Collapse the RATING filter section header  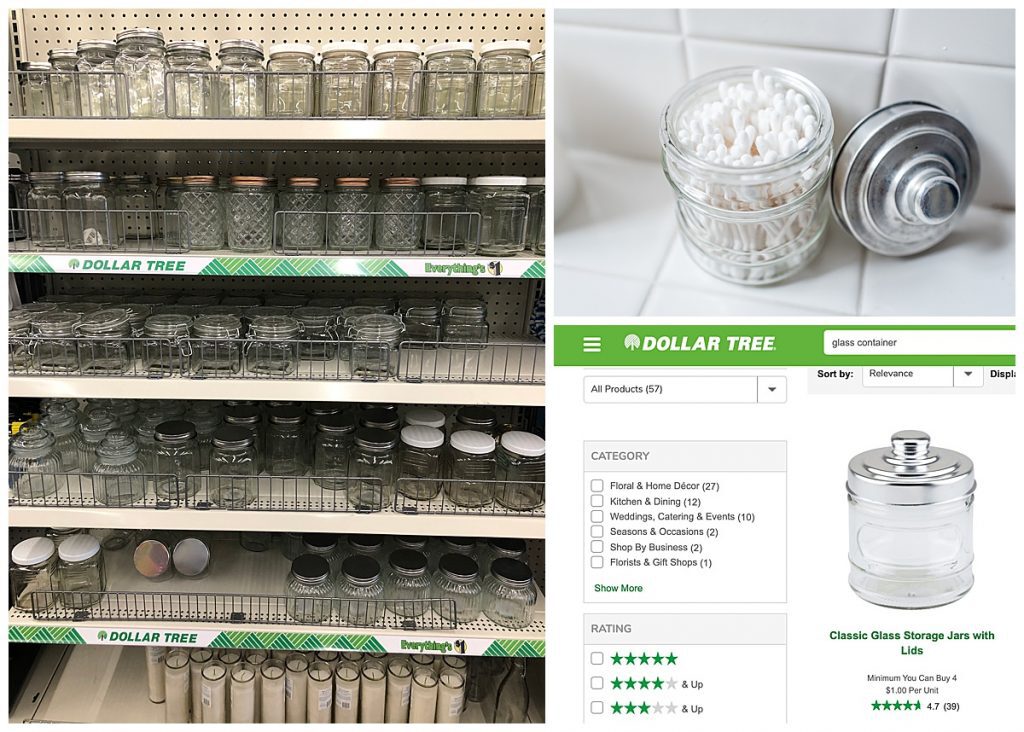[x=684, y=628]
